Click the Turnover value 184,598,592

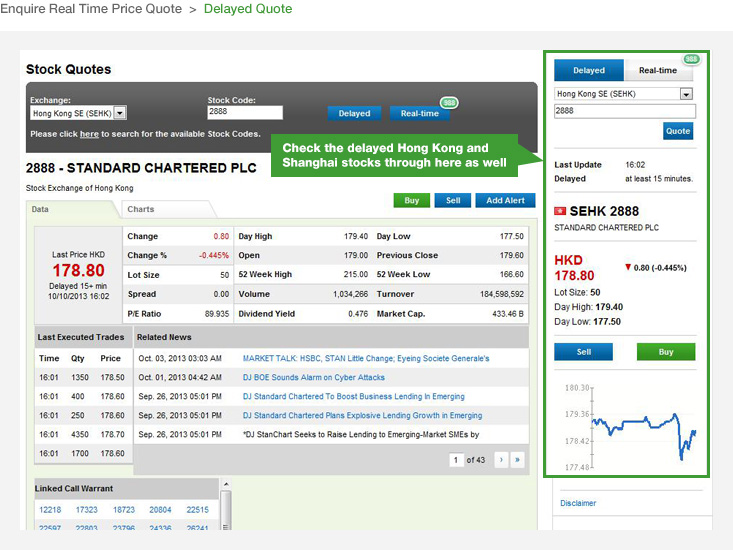[x=502, y=294]
